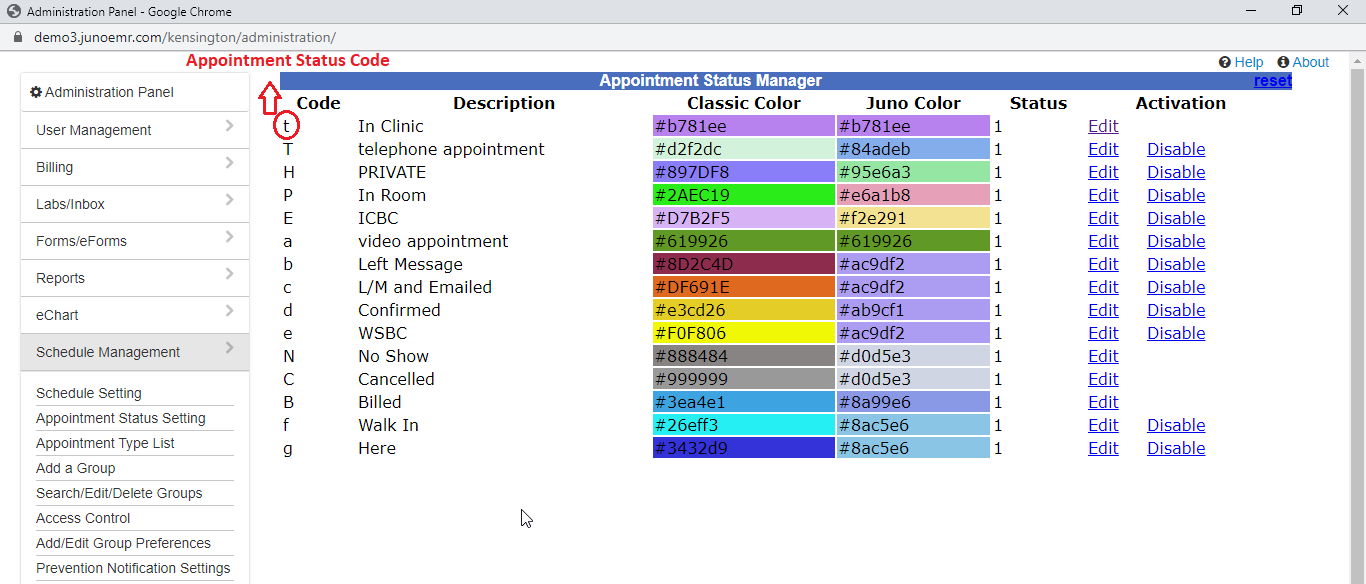
Task: Open Appointment Type List
Action: click(105, 443)
